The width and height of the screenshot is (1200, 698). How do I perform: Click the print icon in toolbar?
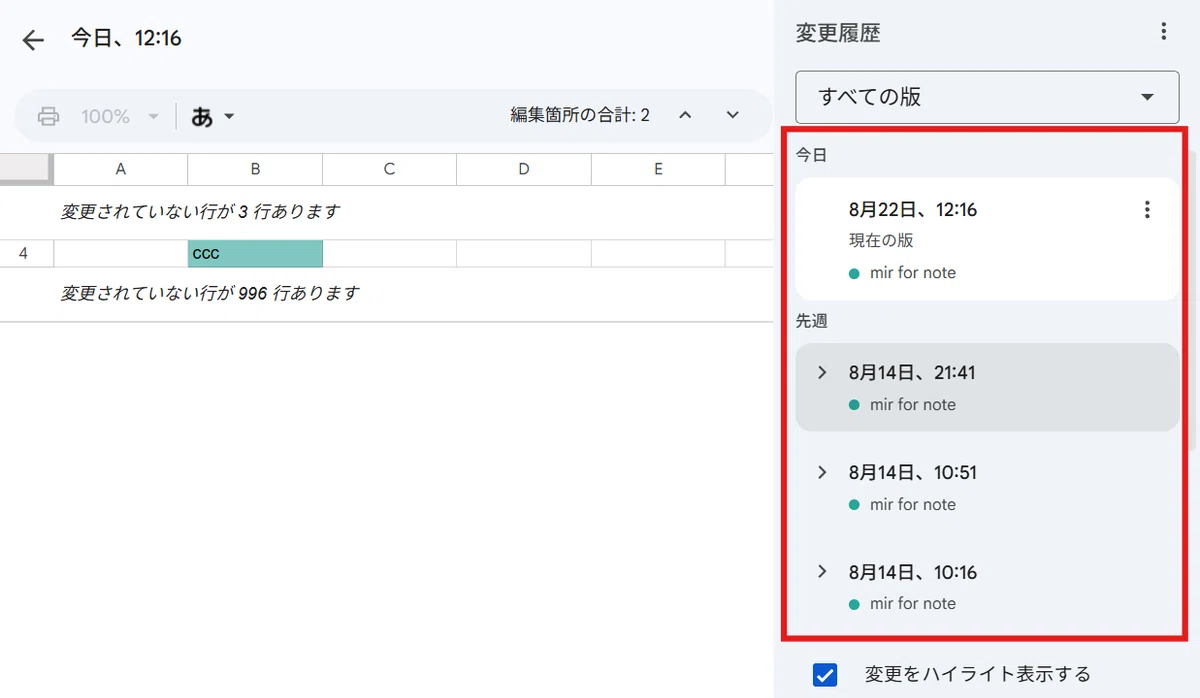tap(48, 116)
